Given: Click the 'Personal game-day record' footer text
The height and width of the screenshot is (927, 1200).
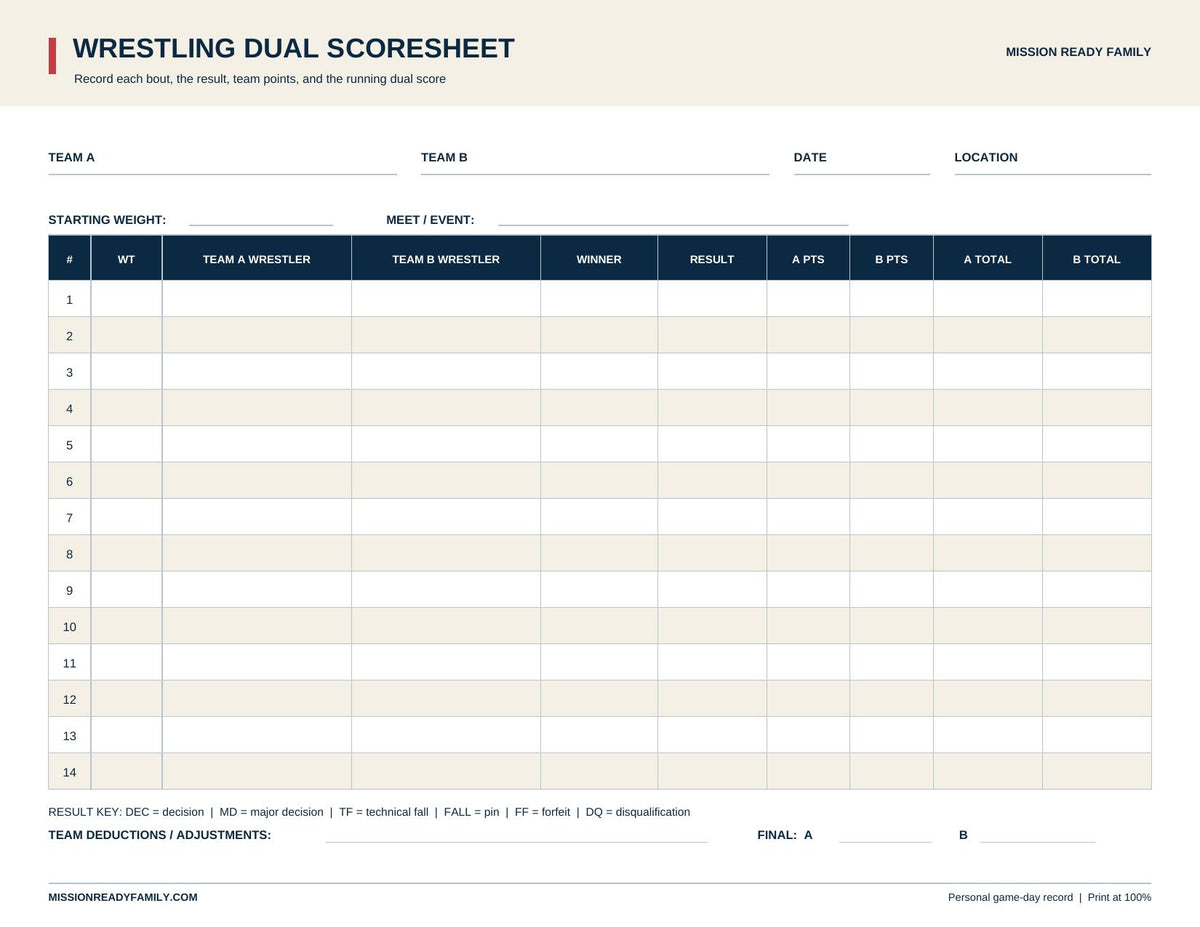Looking at the screenshot, I should point(1010,897).
